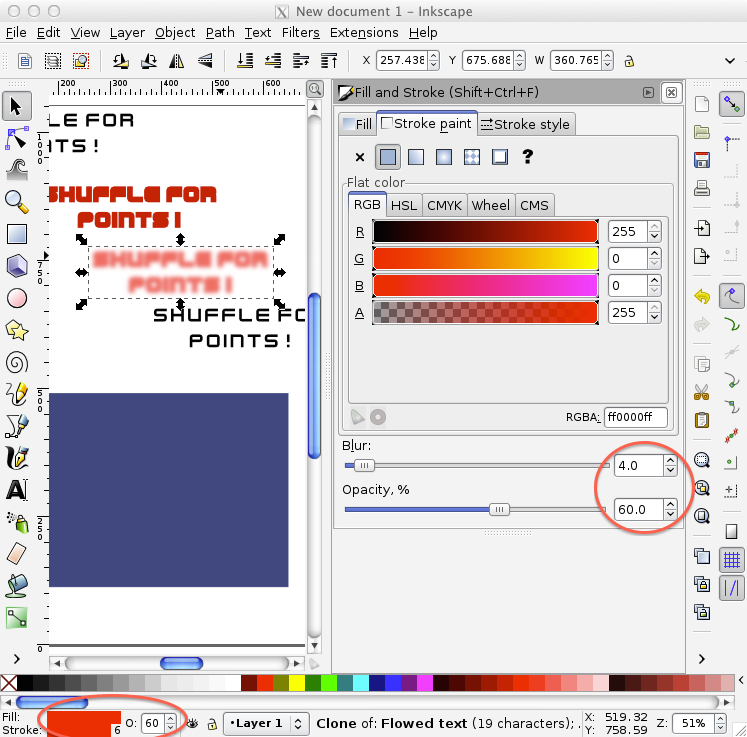Choose the Spiral tool
Viewport: 747px width, 737px height.
coord(16,362)
